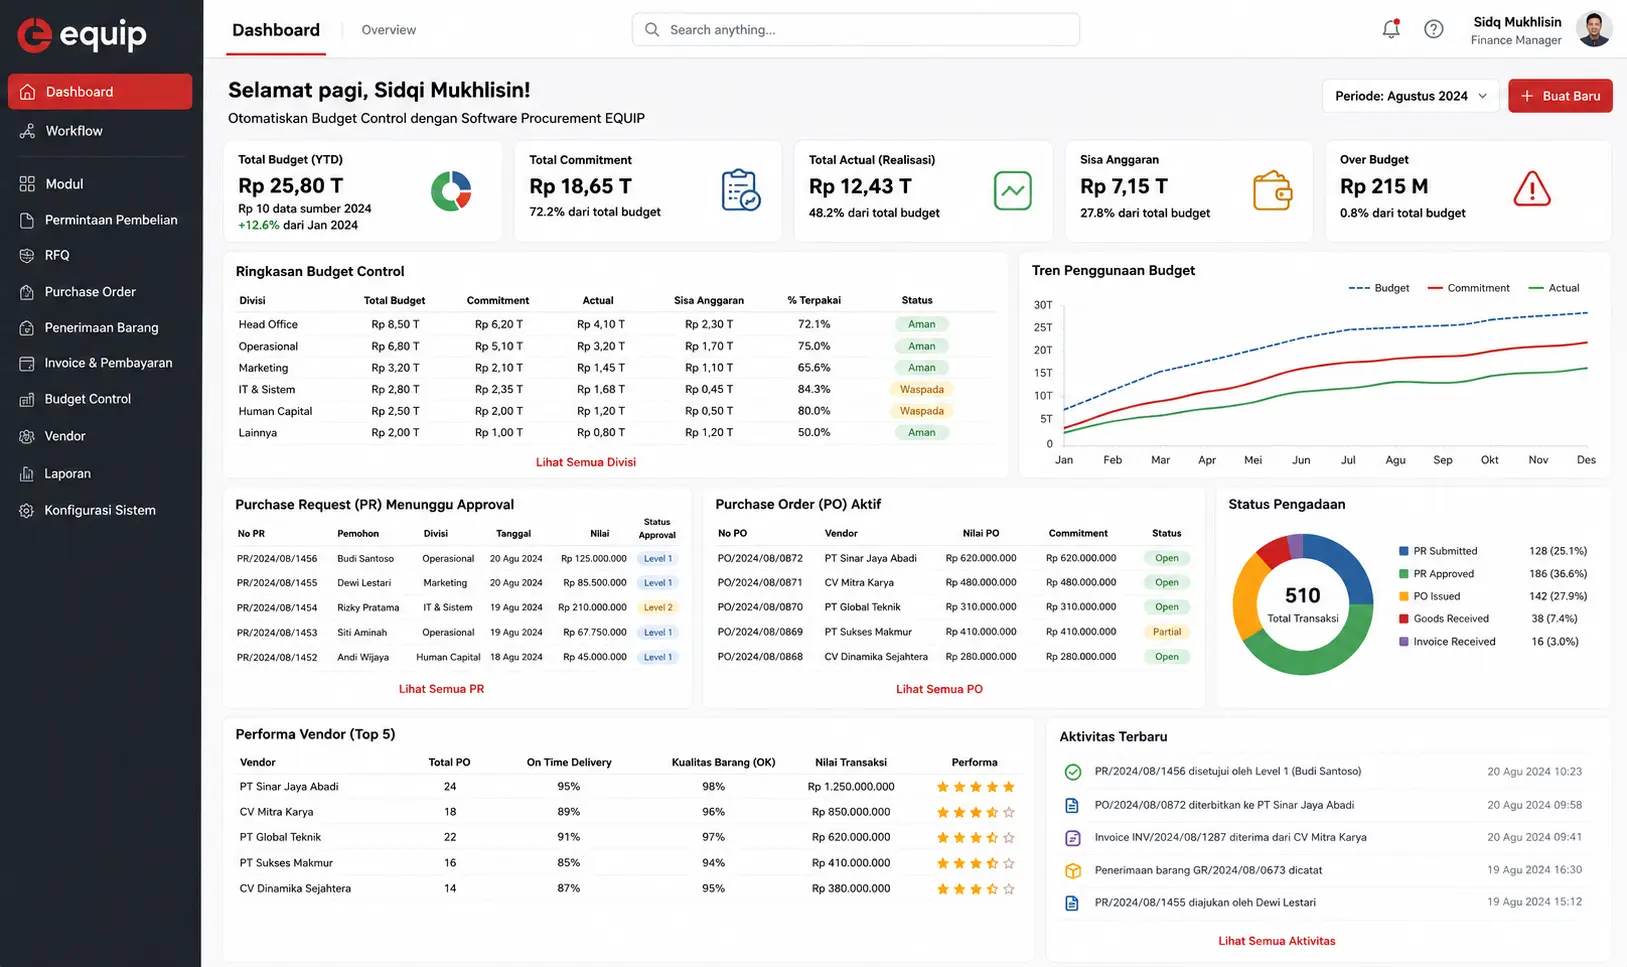Image resolution: width=1627 pixels, height=967 pixels.
Task: Select Penerimaan Barang sidebar icon
Action: pyautogui.click(x=27, y=328)
